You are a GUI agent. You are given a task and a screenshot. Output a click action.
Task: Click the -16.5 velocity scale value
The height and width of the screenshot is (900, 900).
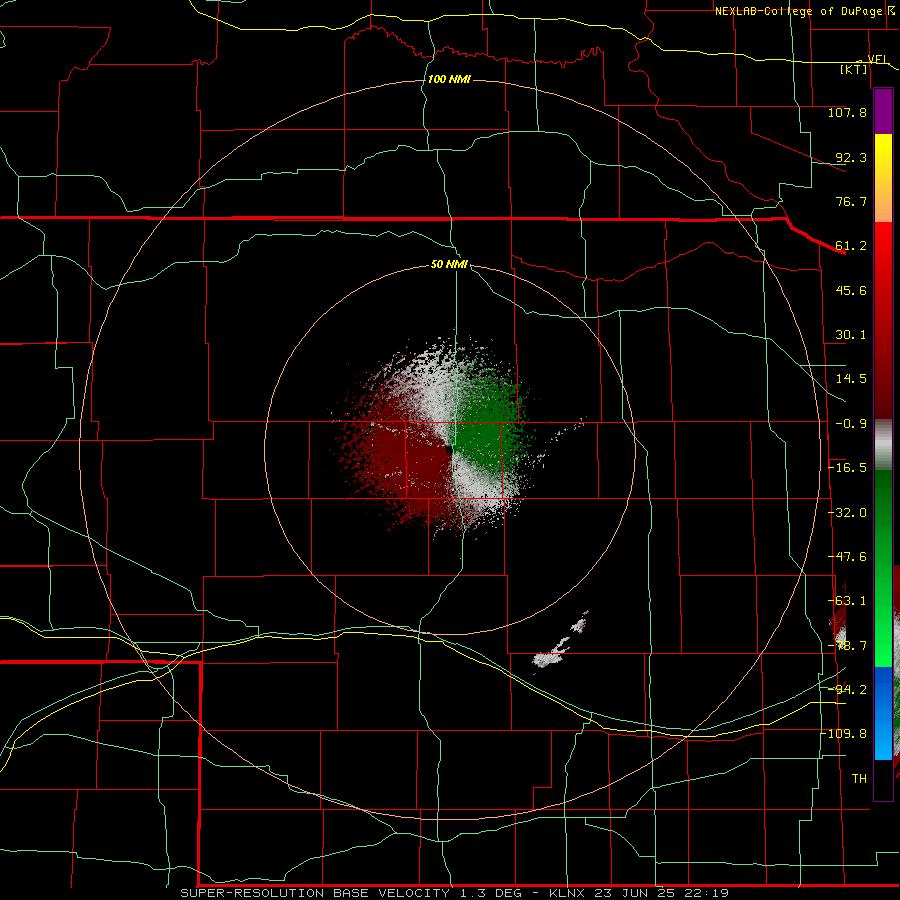[848, 468]
